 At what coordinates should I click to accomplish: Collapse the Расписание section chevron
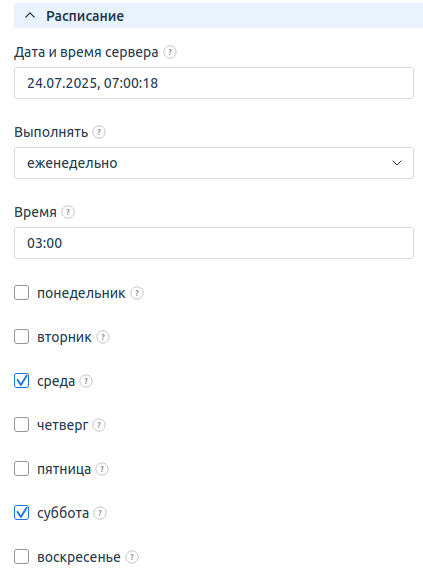pos(30,16)
